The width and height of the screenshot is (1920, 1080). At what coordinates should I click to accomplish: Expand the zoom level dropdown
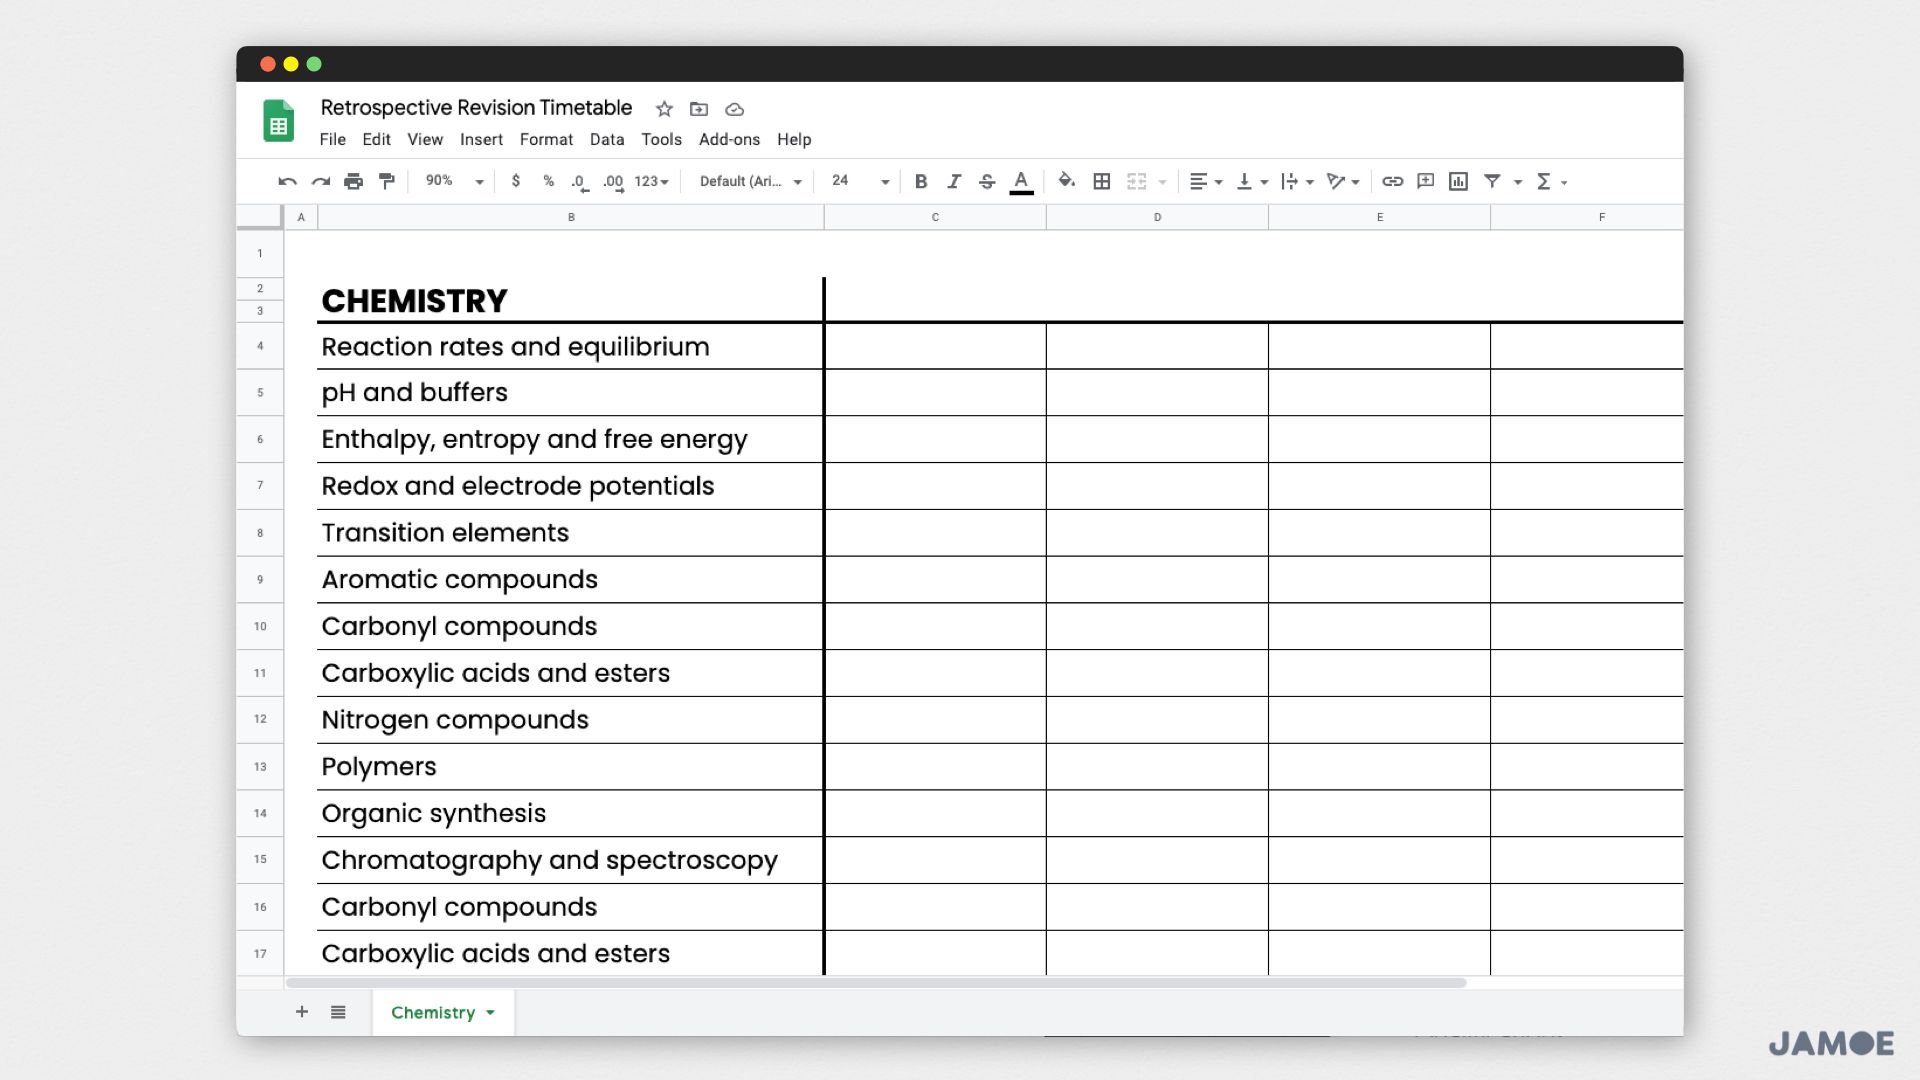pyautogui.click(x=479, y=181)
